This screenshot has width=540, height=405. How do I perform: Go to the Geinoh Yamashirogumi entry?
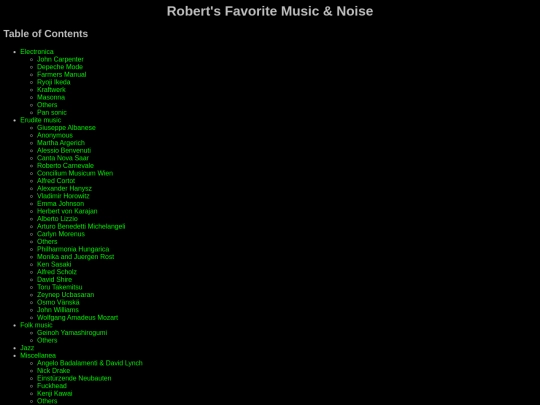pos(72,333)
